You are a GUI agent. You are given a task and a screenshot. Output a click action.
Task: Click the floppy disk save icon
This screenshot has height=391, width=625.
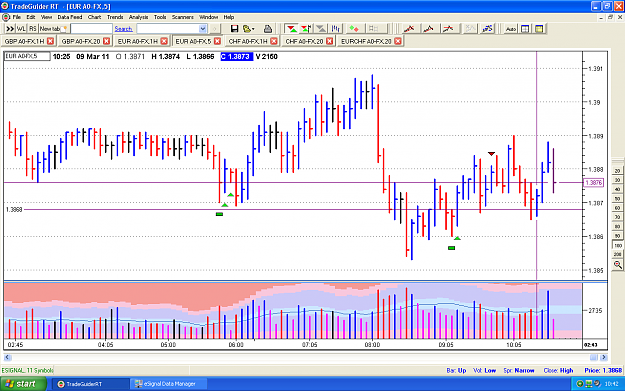[x=234, y=29]
